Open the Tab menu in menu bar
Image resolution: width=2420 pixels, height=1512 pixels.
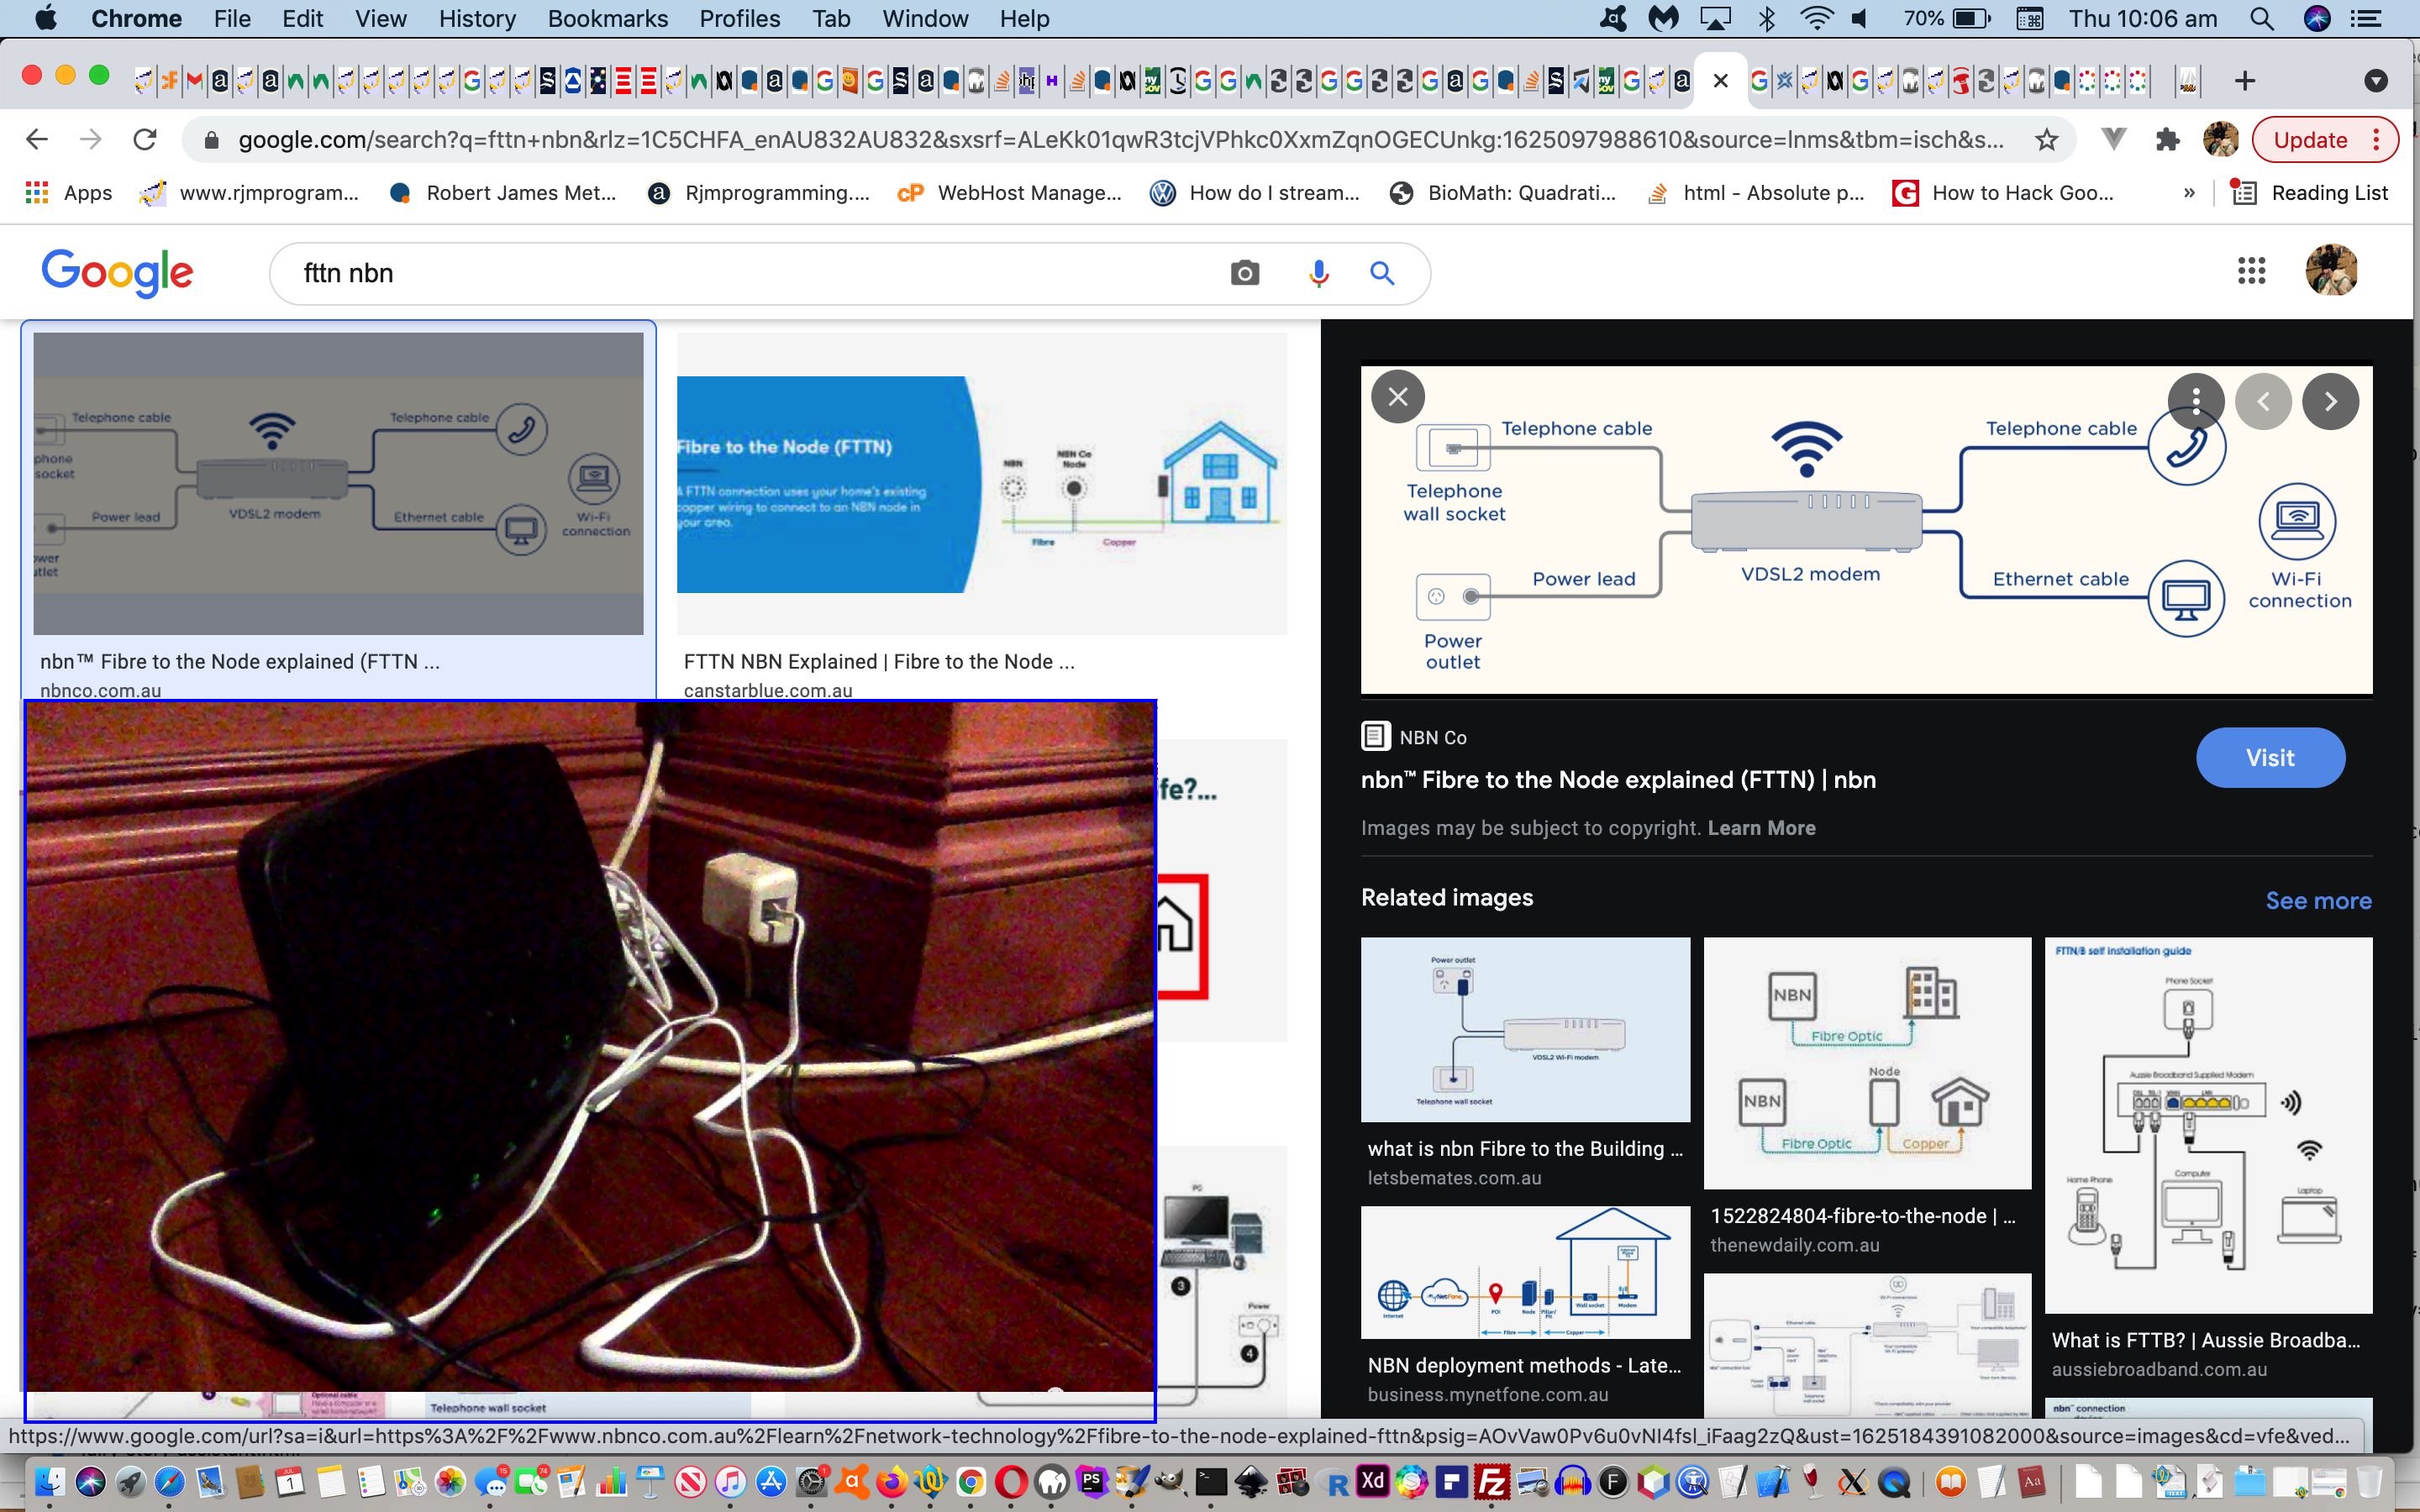(x=830, y=19)
